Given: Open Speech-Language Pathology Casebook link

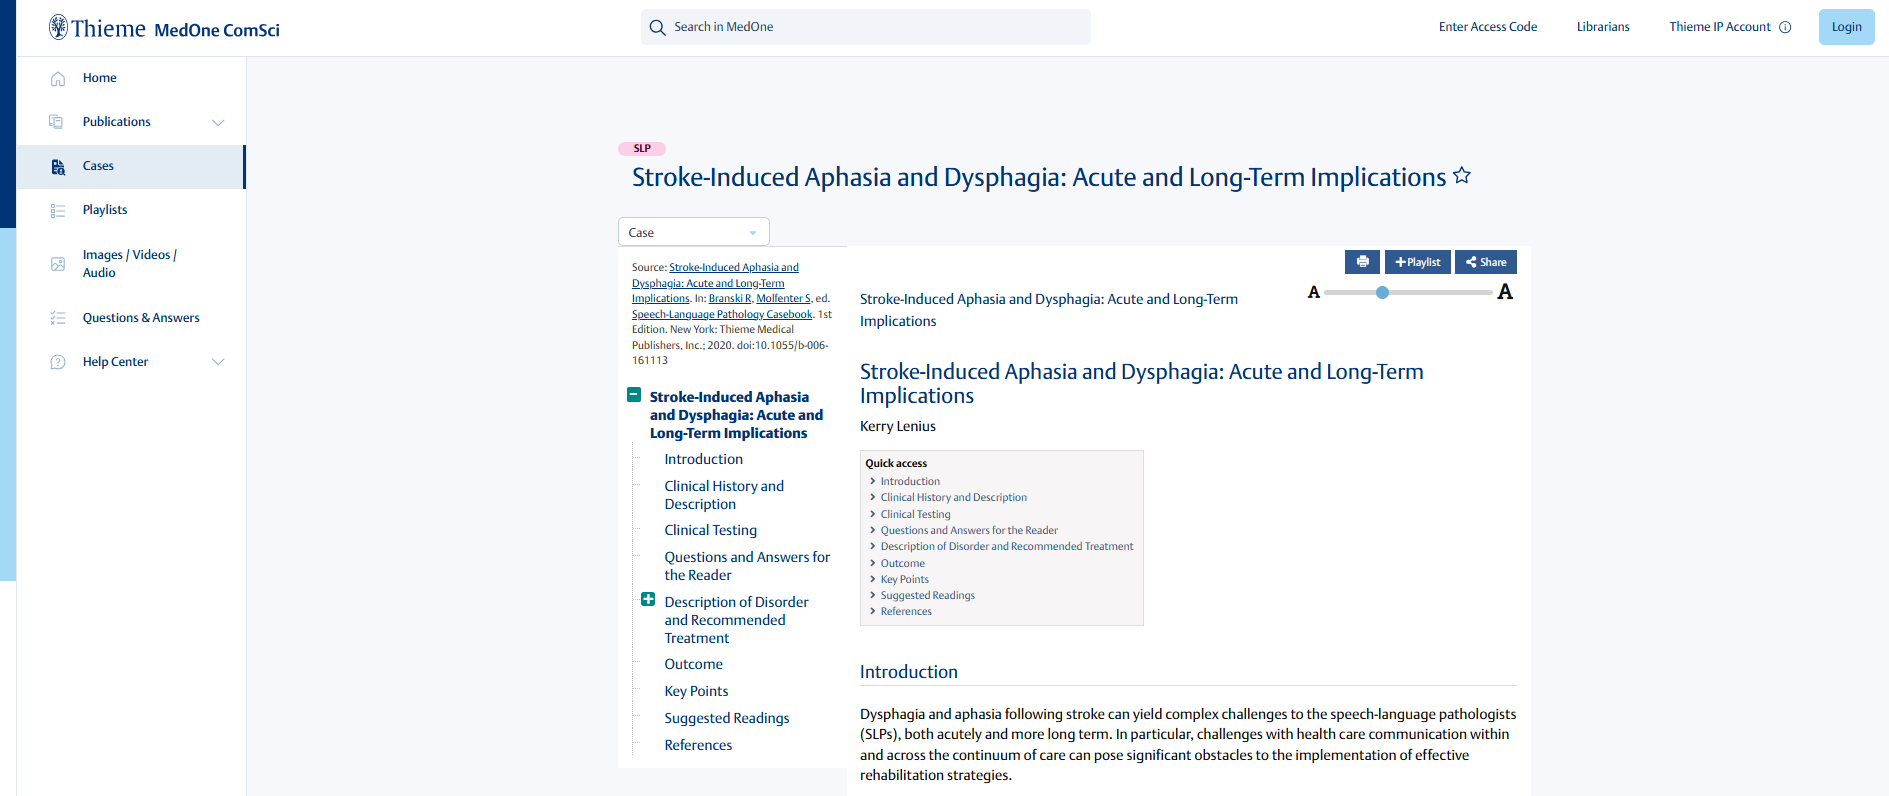Looking at the screenshot, I should tap(722, 314).
